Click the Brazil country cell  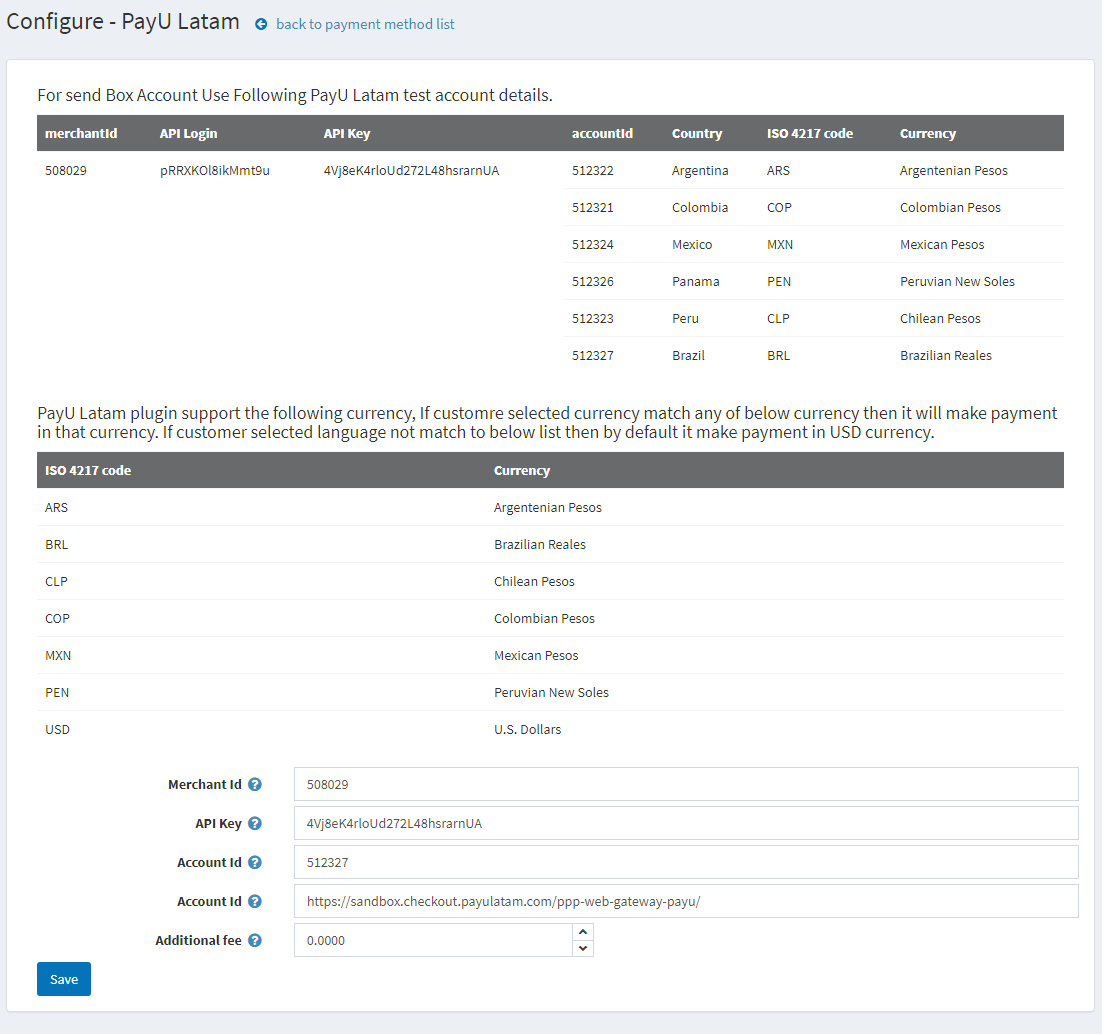click(x=688, y=356)
